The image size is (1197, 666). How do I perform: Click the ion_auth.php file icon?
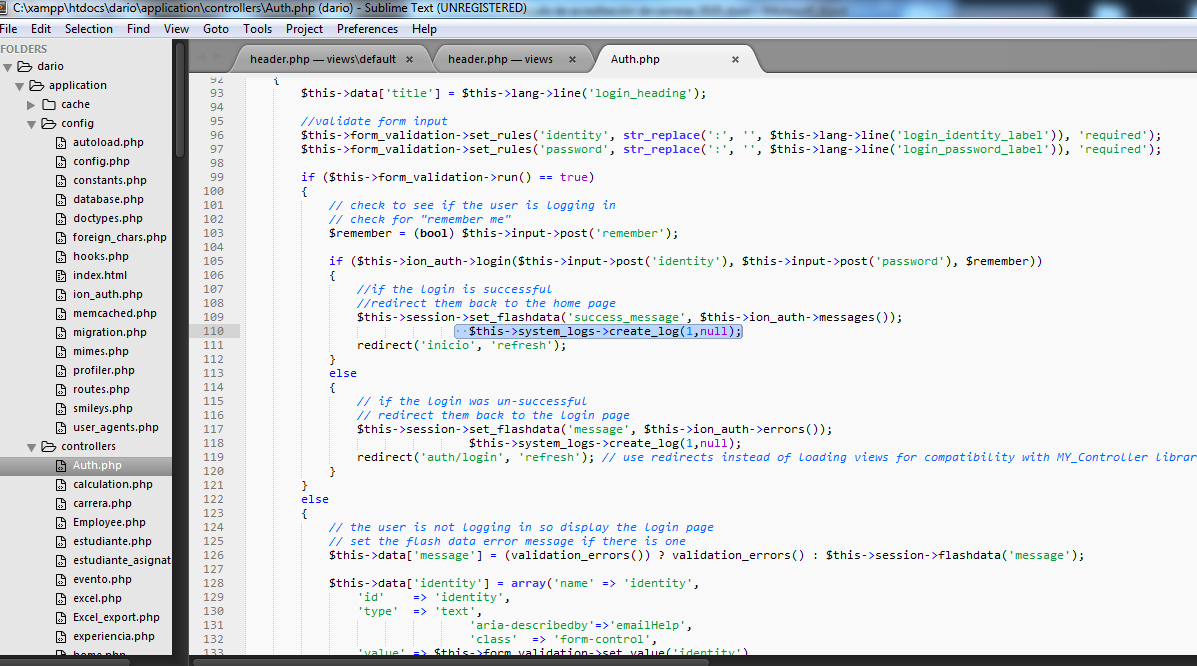point(61,295)
